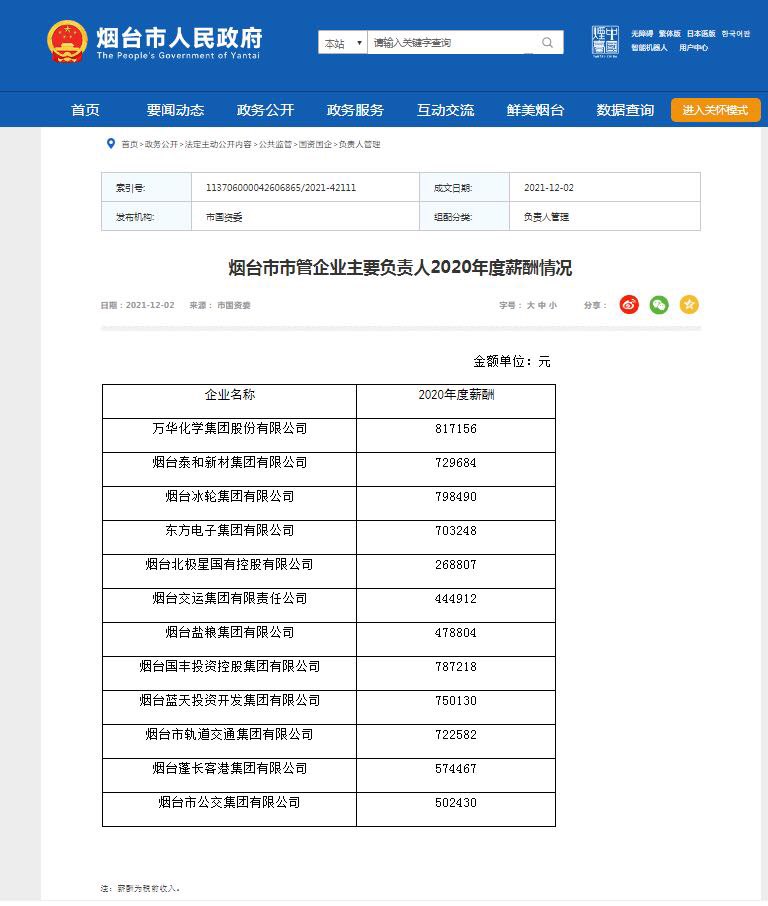
Task: Set font size to 中
Action: 541,305
